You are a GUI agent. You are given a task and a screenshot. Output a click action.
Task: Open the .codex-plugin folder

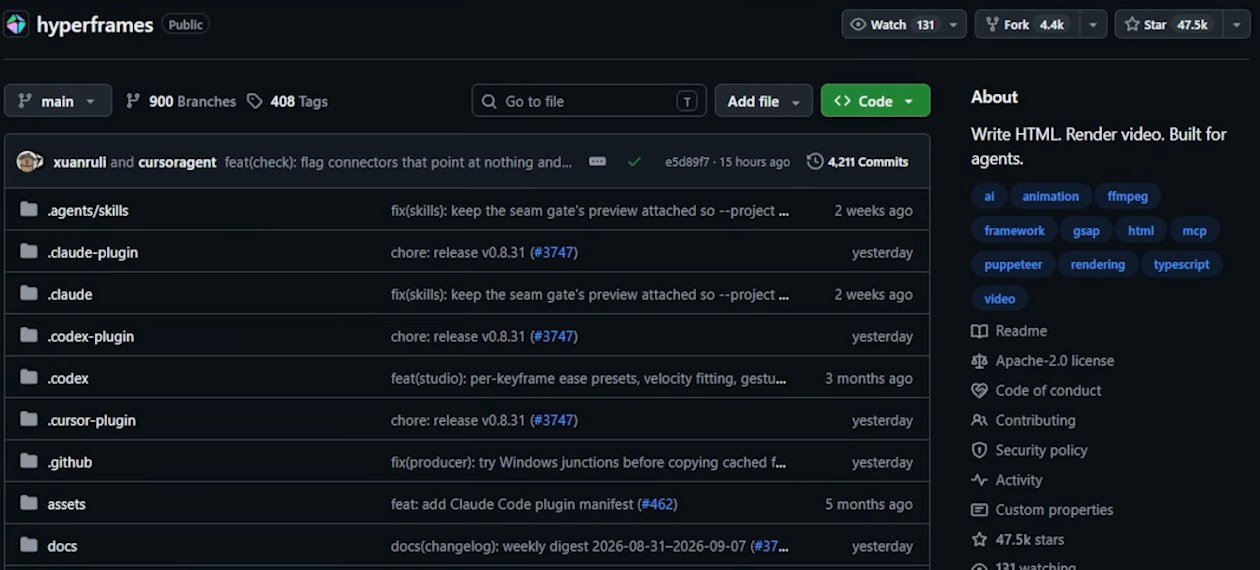coord(90,337)
